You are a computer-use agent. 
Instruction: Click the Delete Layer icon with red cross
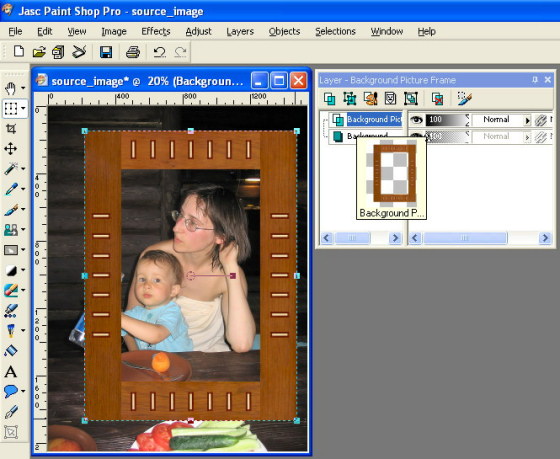tap(438, 98)
